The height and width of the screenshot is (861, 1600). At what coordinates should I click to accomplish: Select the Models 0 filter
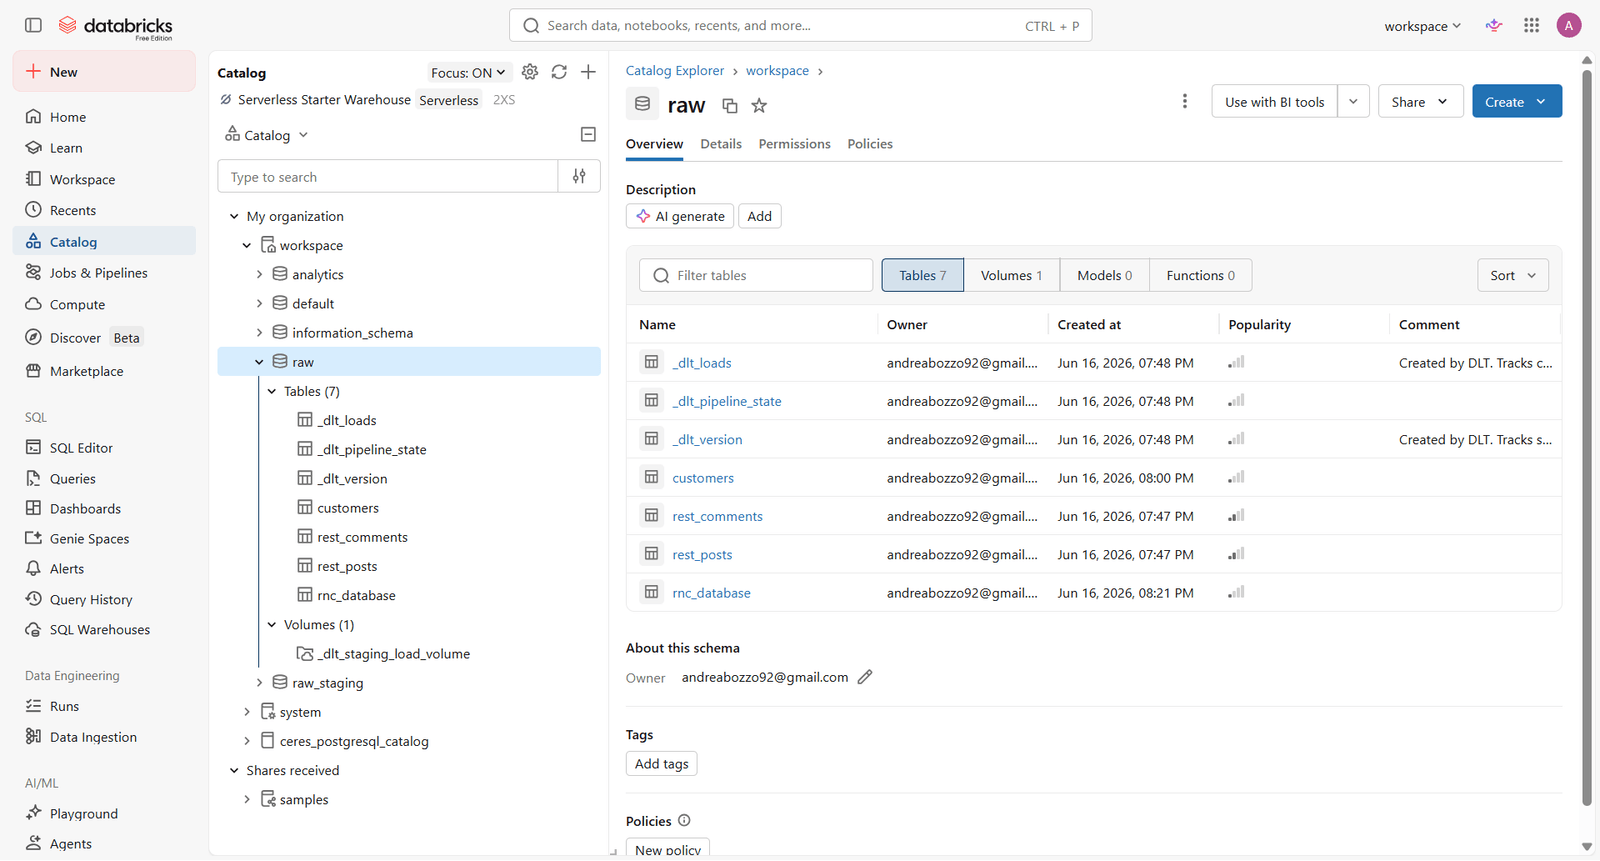click(x=1104, y=275)
